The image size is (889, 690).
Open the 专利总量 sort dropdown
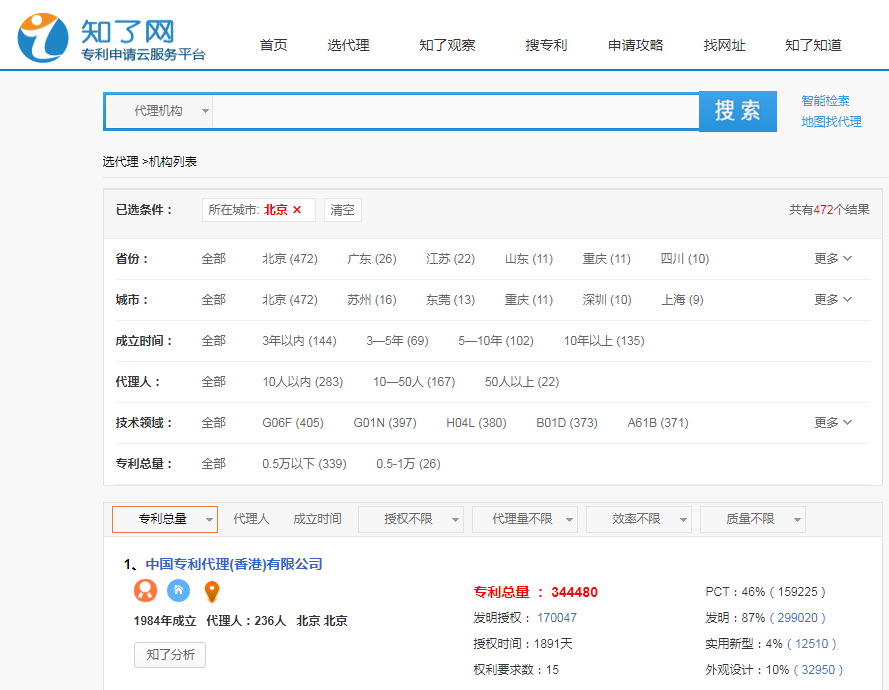tap(165, 519)
